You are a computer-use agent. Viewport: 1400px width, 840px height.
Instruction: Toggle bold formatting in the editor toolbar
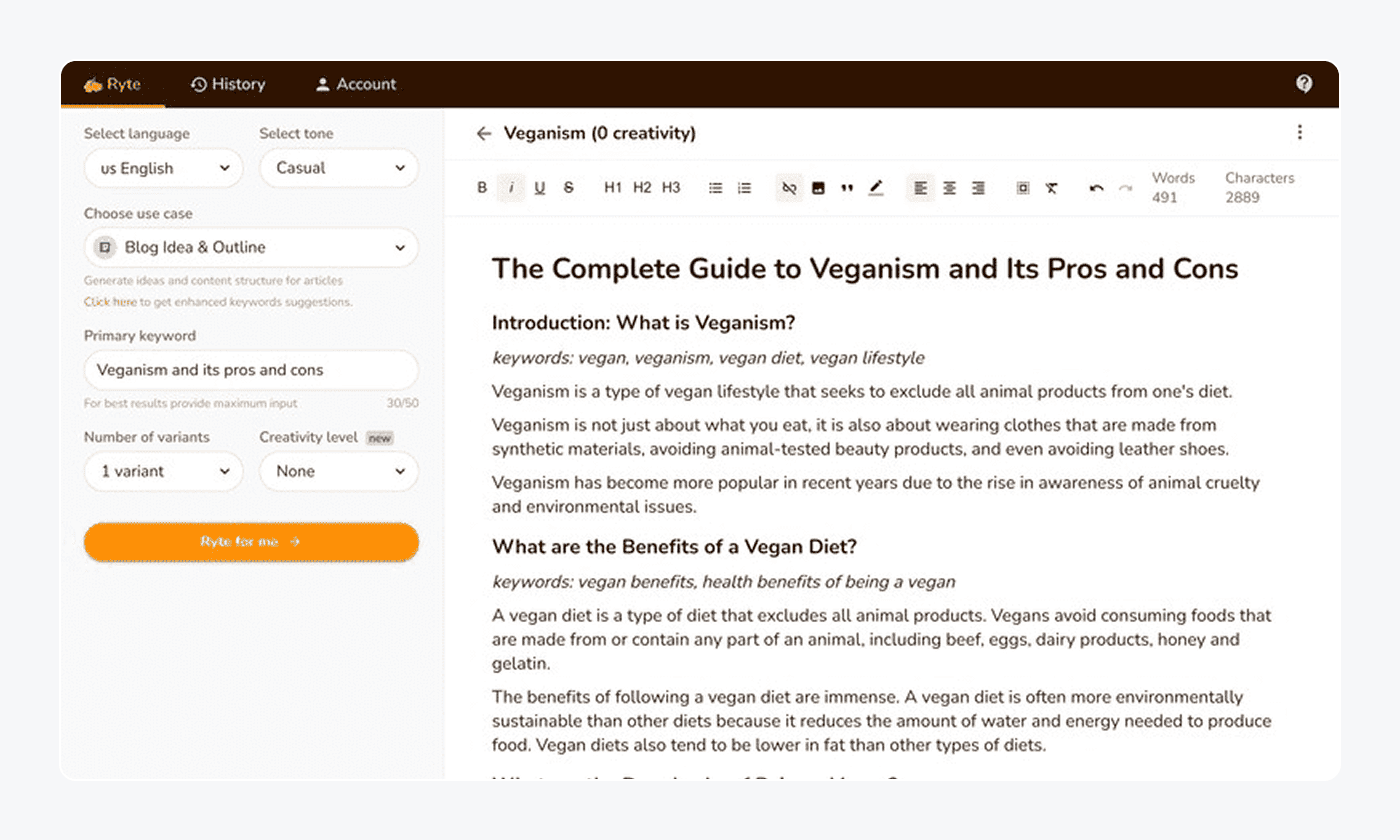pyautogui.click(x=482, y=188)
